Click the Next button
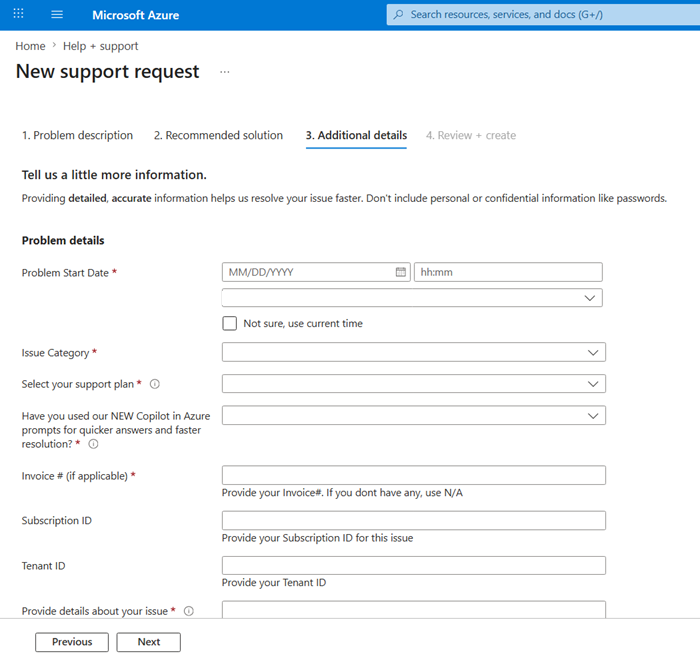The width and height of the screenshot is (700, 666). coord(149,642)
